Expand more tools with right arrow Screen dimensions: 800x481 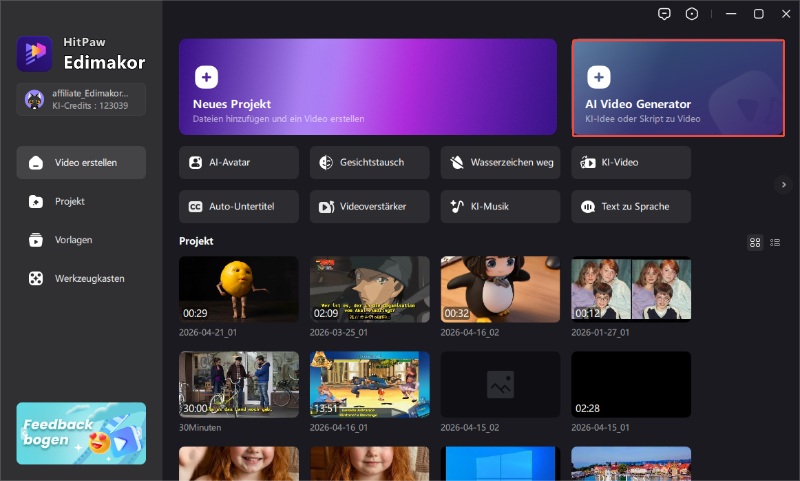coord(783,184)
